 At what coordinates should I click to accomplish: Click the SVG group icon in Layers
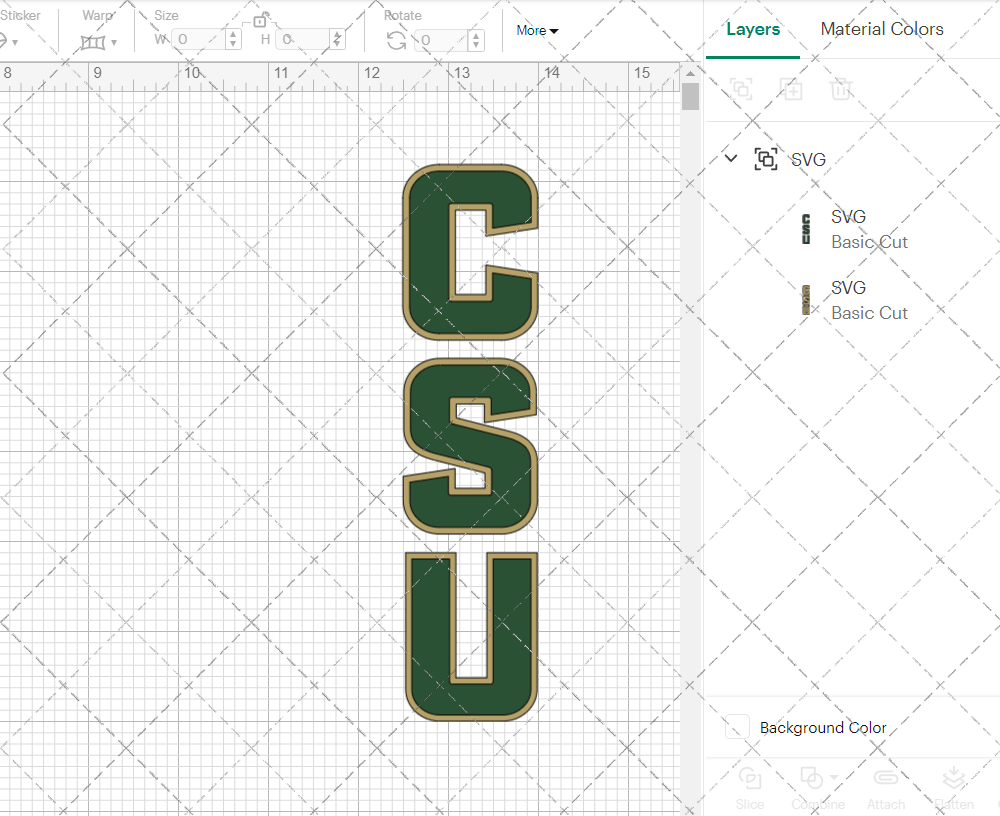click(765, 159)
